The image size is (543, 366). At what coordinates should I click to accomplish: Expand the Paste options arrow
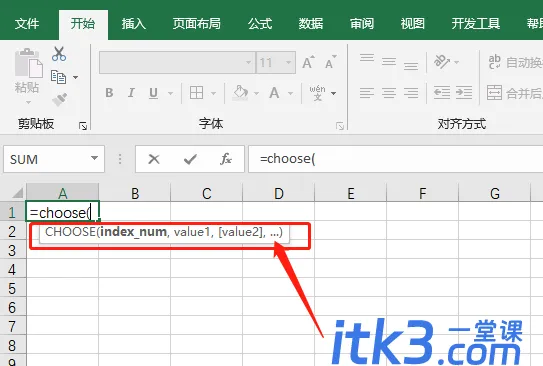[28, 102]
